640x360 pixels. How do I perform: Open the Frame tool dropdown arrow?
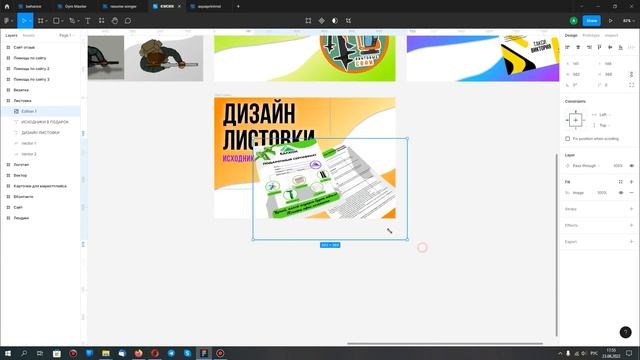point(46,21)
